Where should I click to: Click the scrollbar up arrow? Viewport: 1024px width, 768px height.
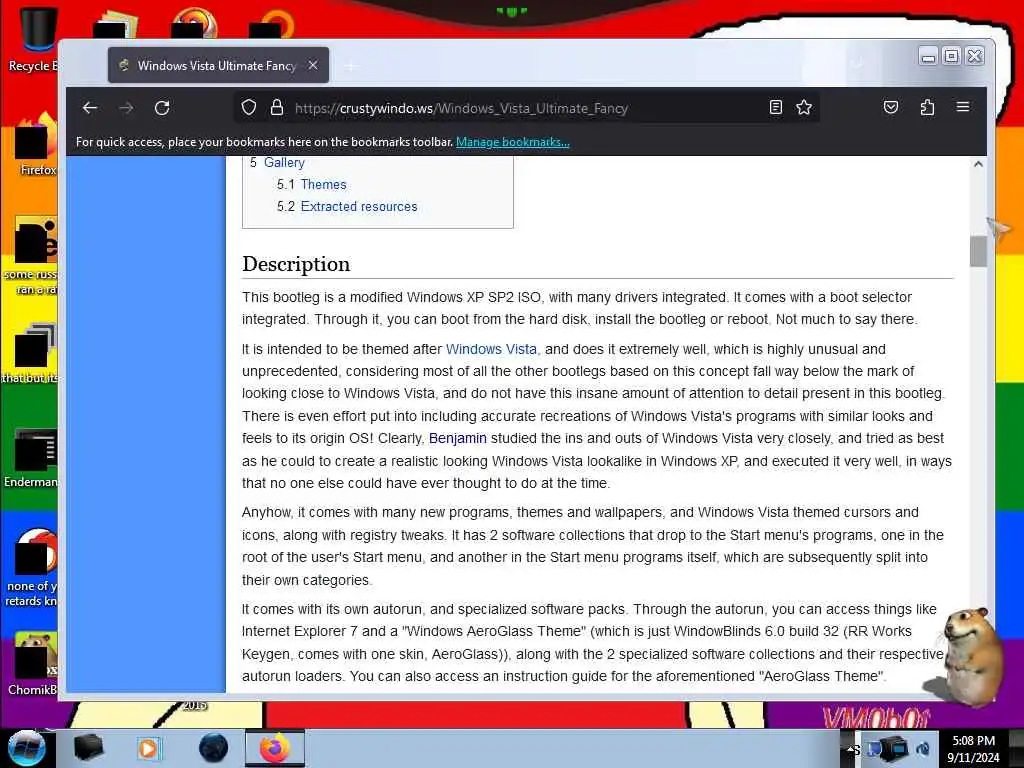point(978,164)
